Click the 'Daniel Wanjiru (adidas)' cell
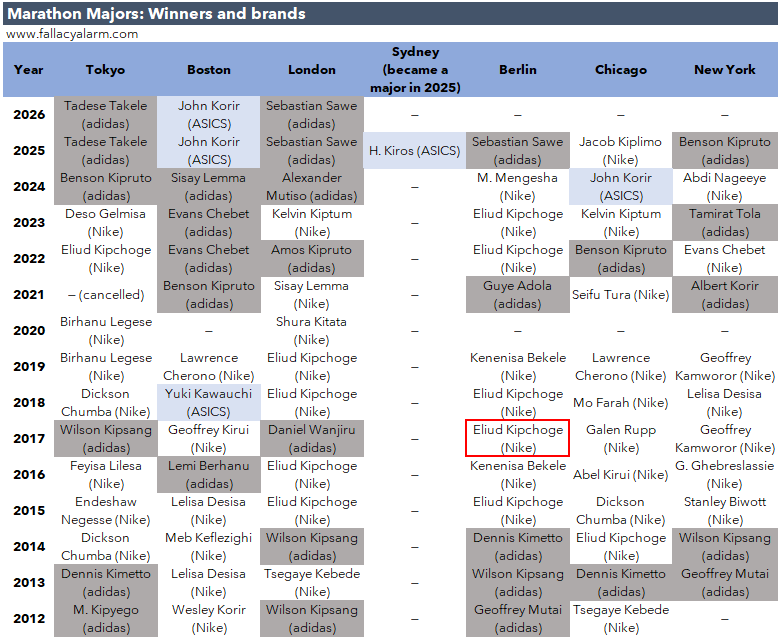The image size is (781, 640). pos(312,438)
